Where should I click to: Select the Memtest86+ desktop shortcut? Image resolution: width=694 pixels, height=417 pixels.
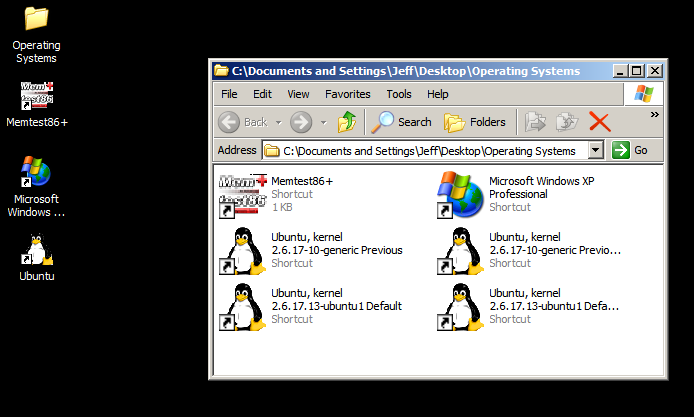tap(36, 97)
